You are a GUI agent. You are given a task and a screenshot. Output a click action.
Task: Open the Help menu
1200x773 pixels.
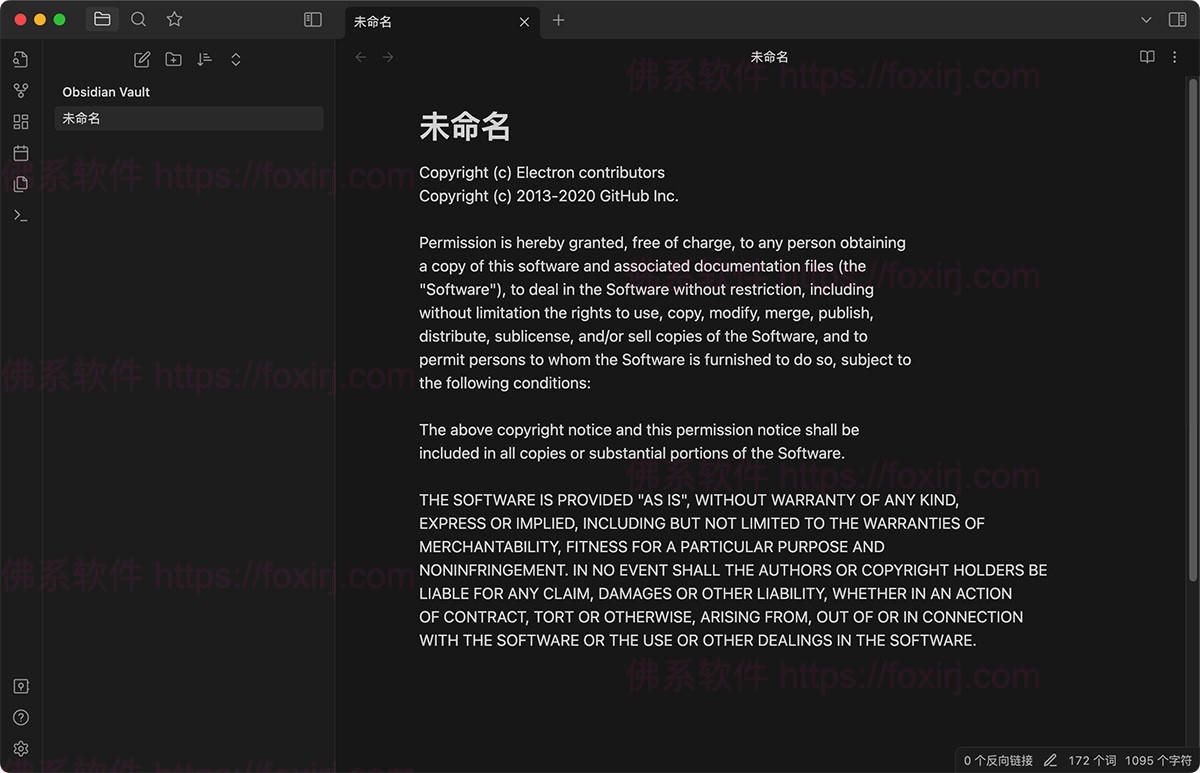(20, 717)
